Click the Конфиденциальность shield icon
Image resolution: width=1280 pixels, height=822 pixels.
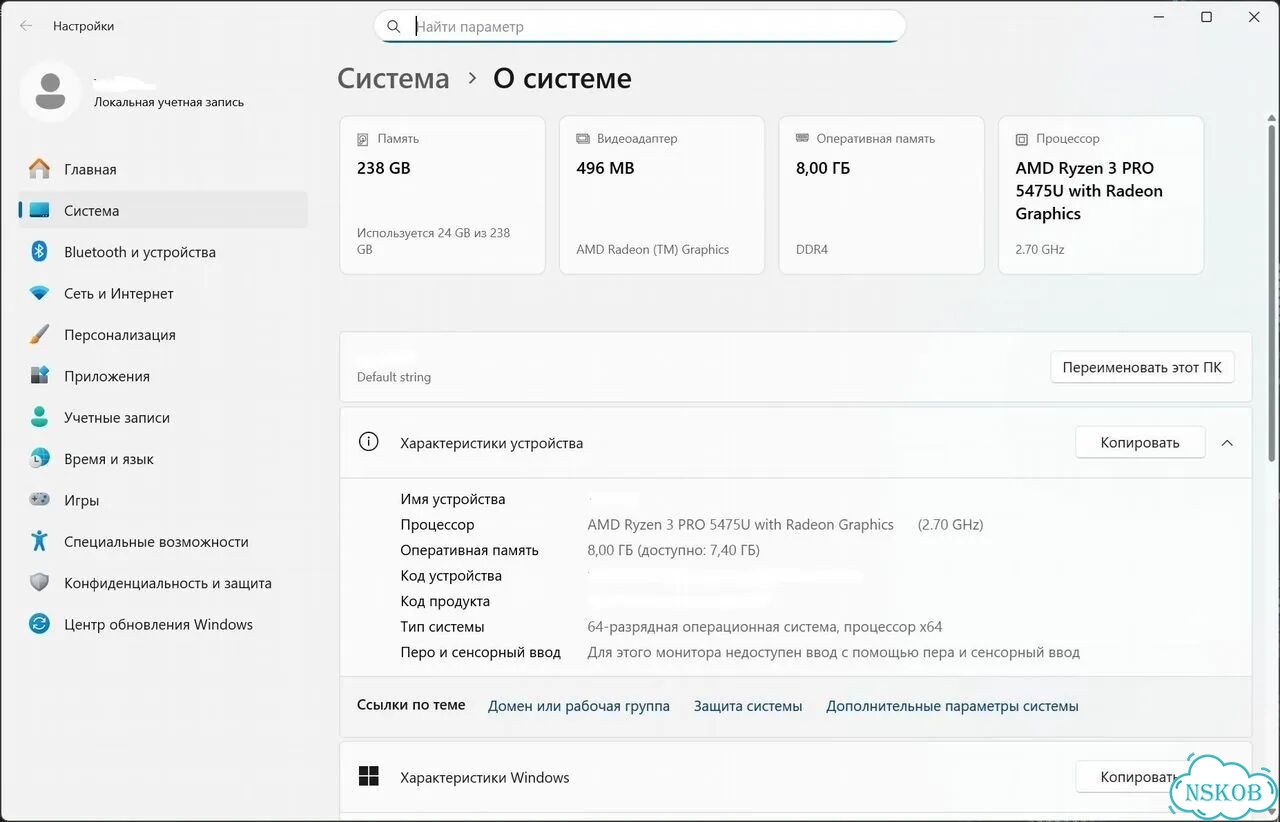39,583
